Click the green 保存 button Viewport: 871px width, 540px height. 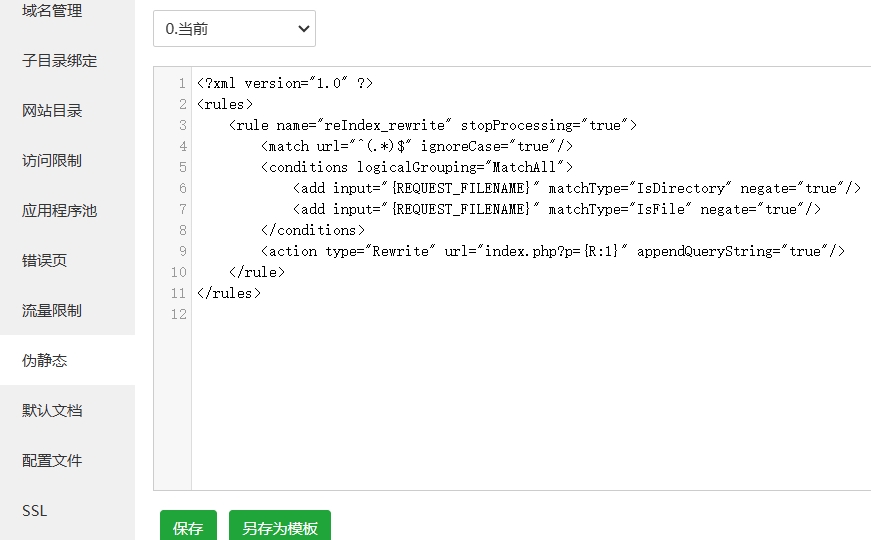click(188, 528)
